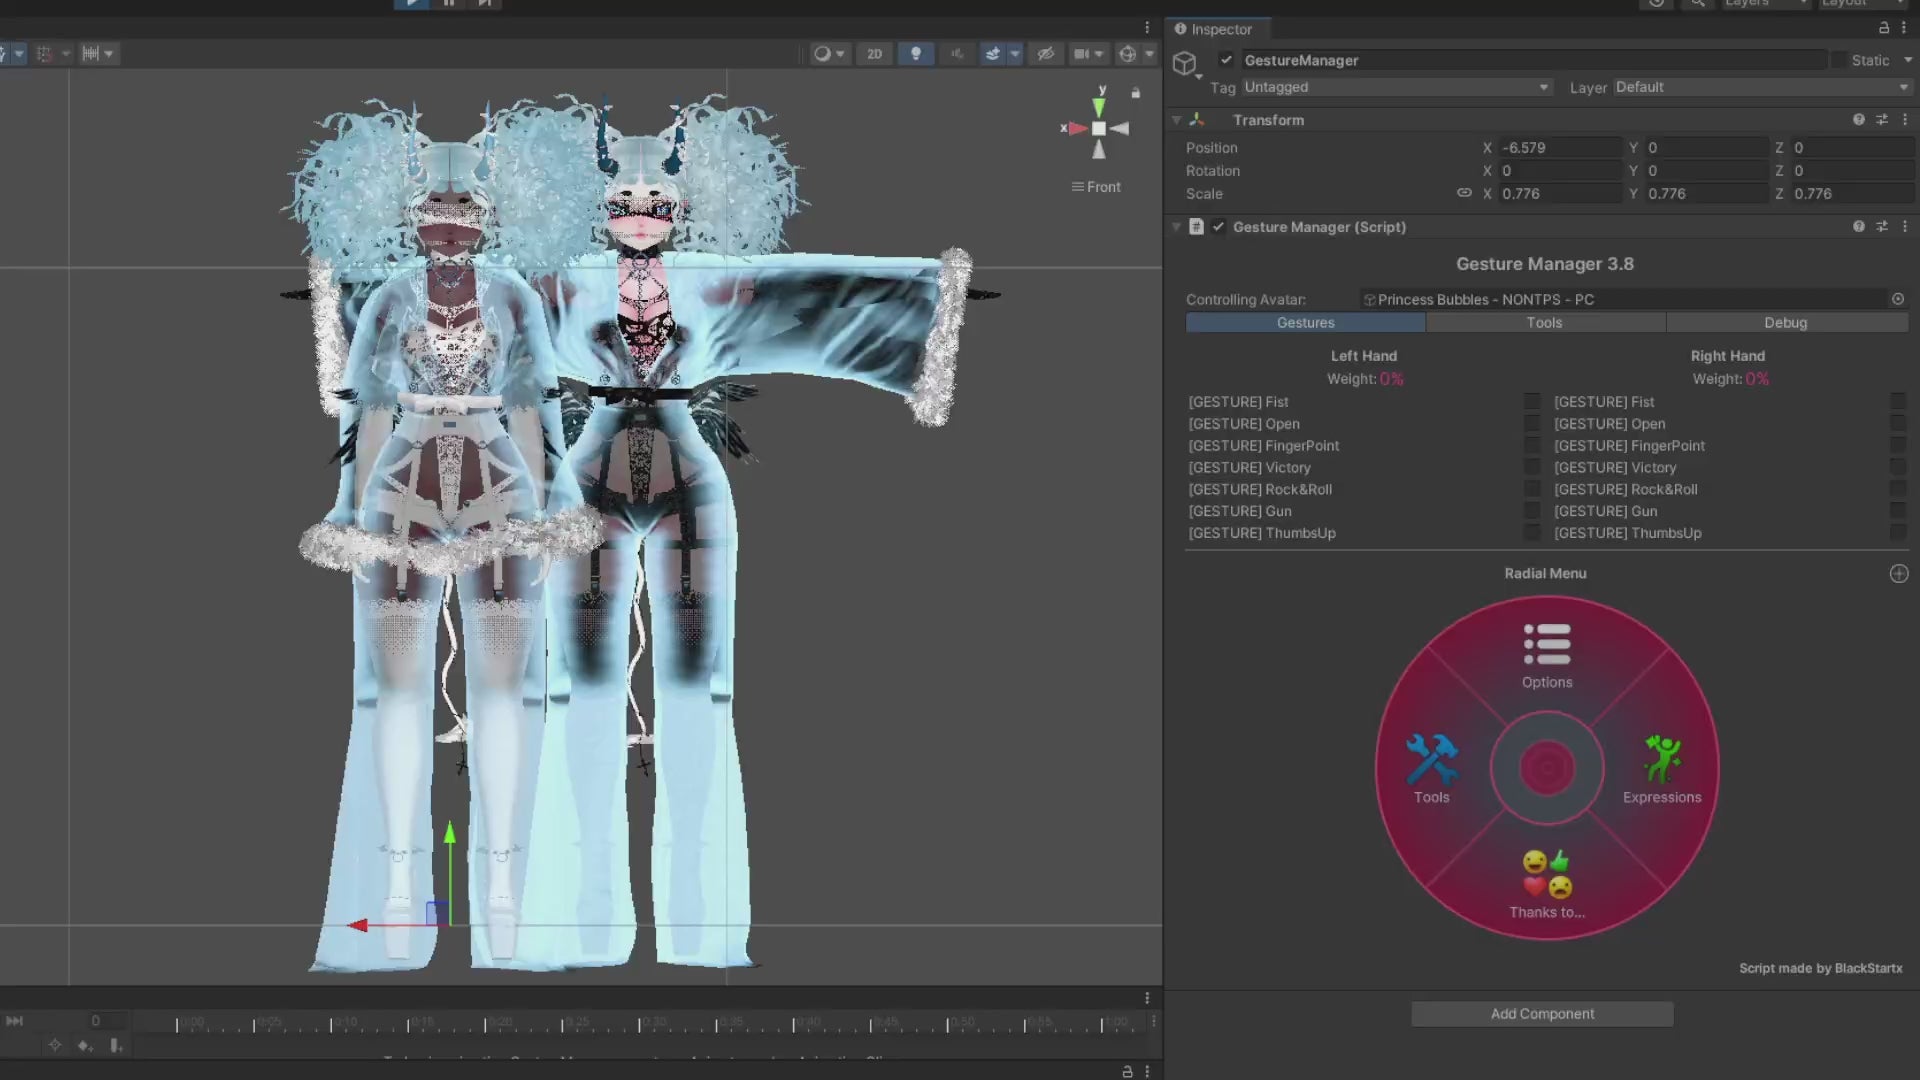Disable the Gesture Manager script checkbox
1920x1080 pixels.
pos(1218,227)
